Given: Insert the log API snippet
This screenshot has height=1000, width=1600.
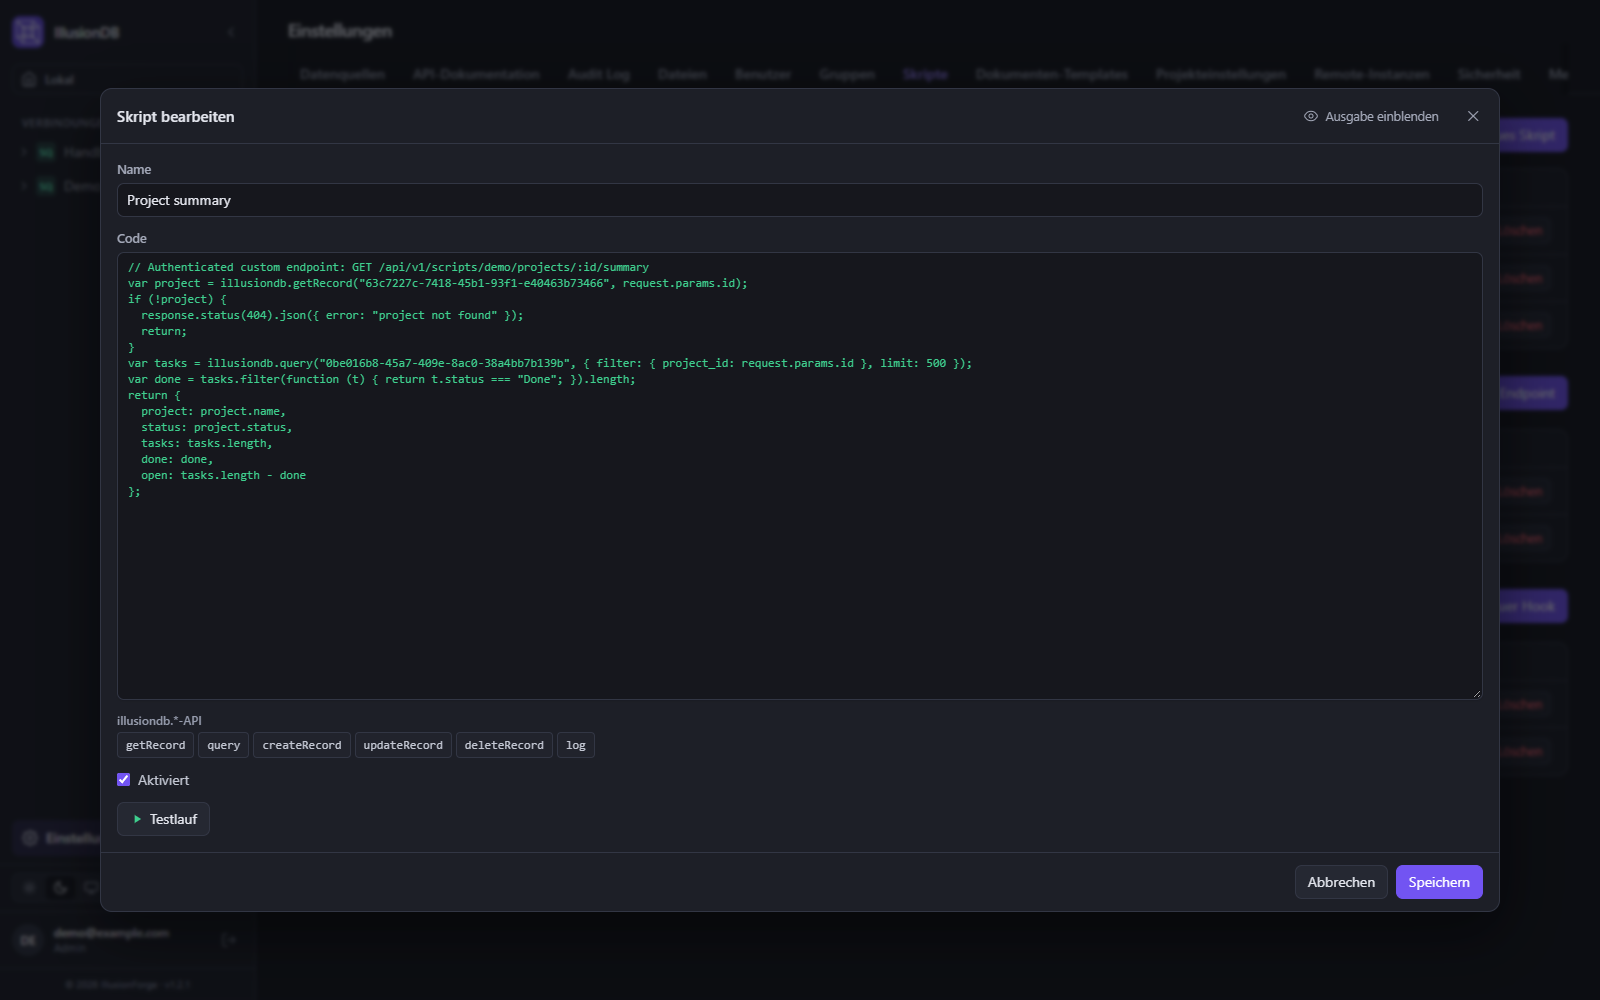Looking at the screenshot, I should pyautogui.click(x=576, y=745).
